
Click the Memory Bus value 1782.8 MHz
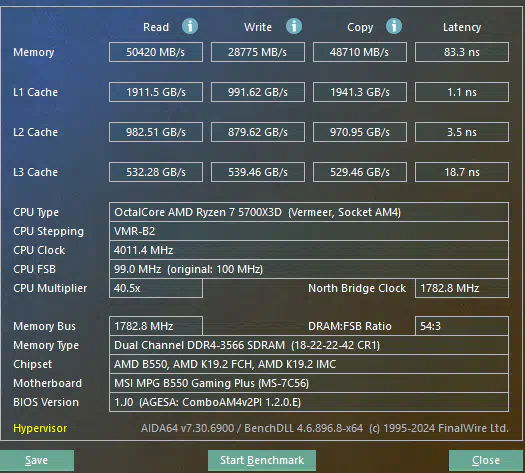tap(156, 326)
